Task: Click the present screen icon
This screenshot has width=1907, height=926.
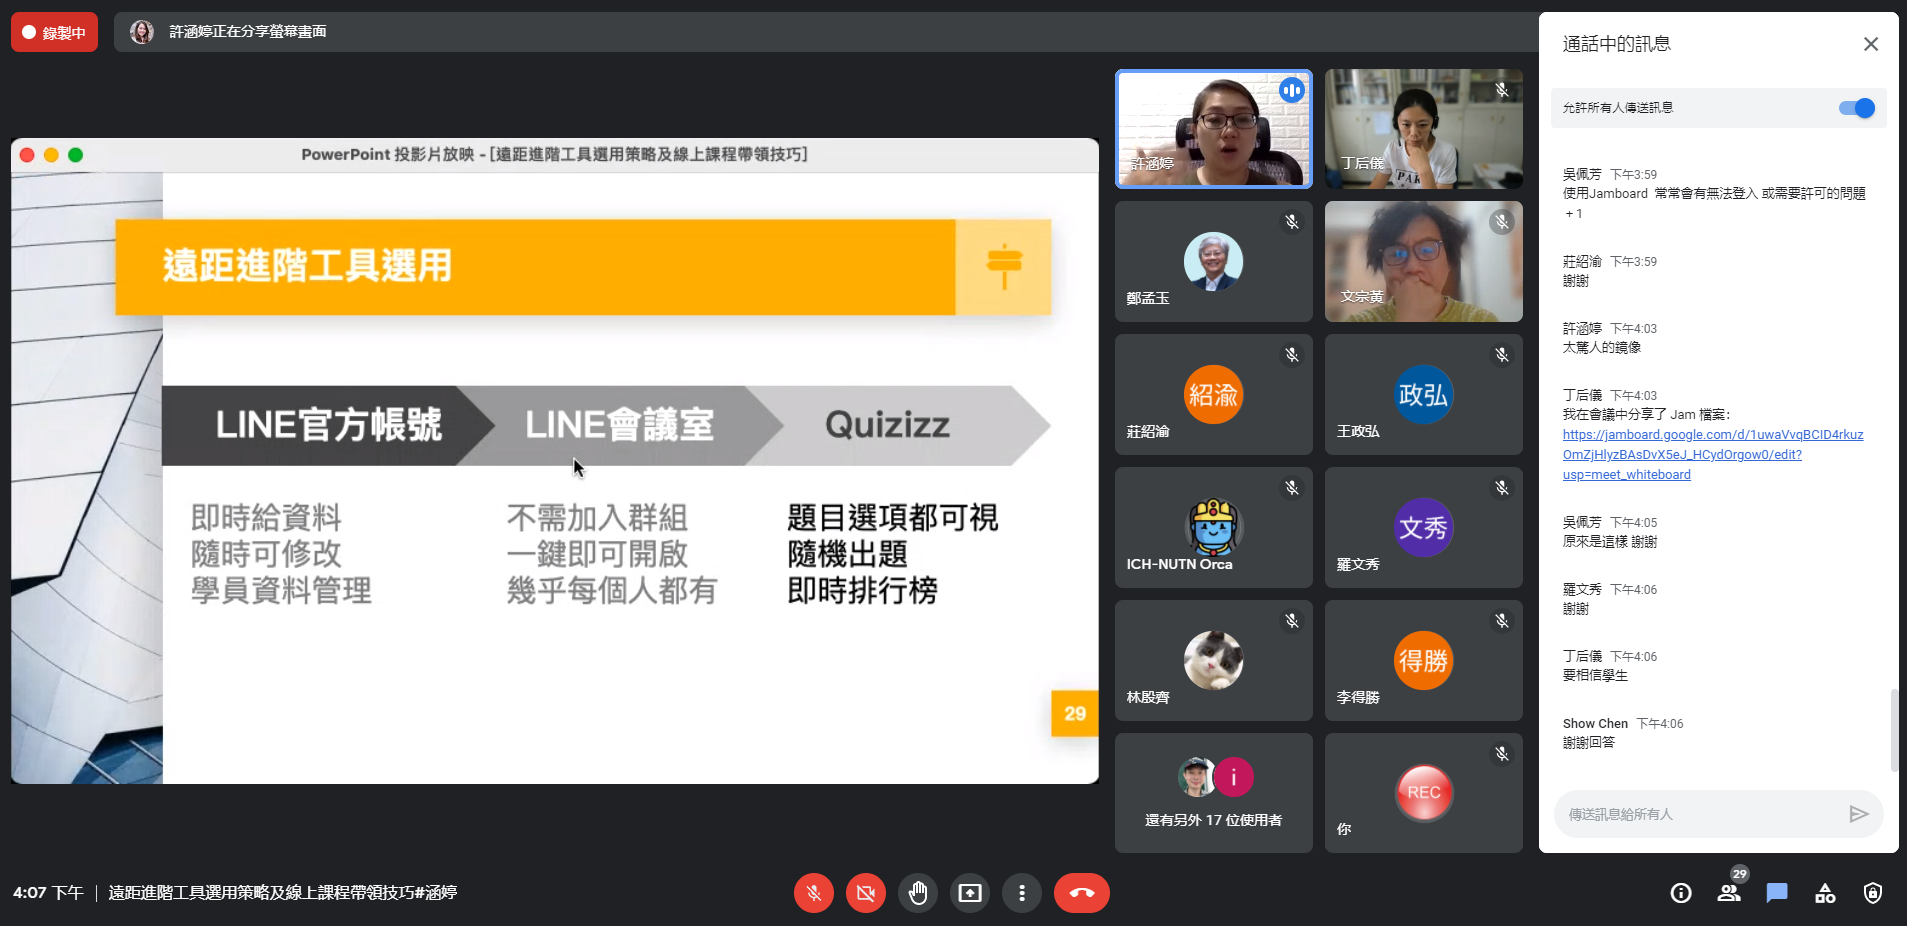Action: 970,893
